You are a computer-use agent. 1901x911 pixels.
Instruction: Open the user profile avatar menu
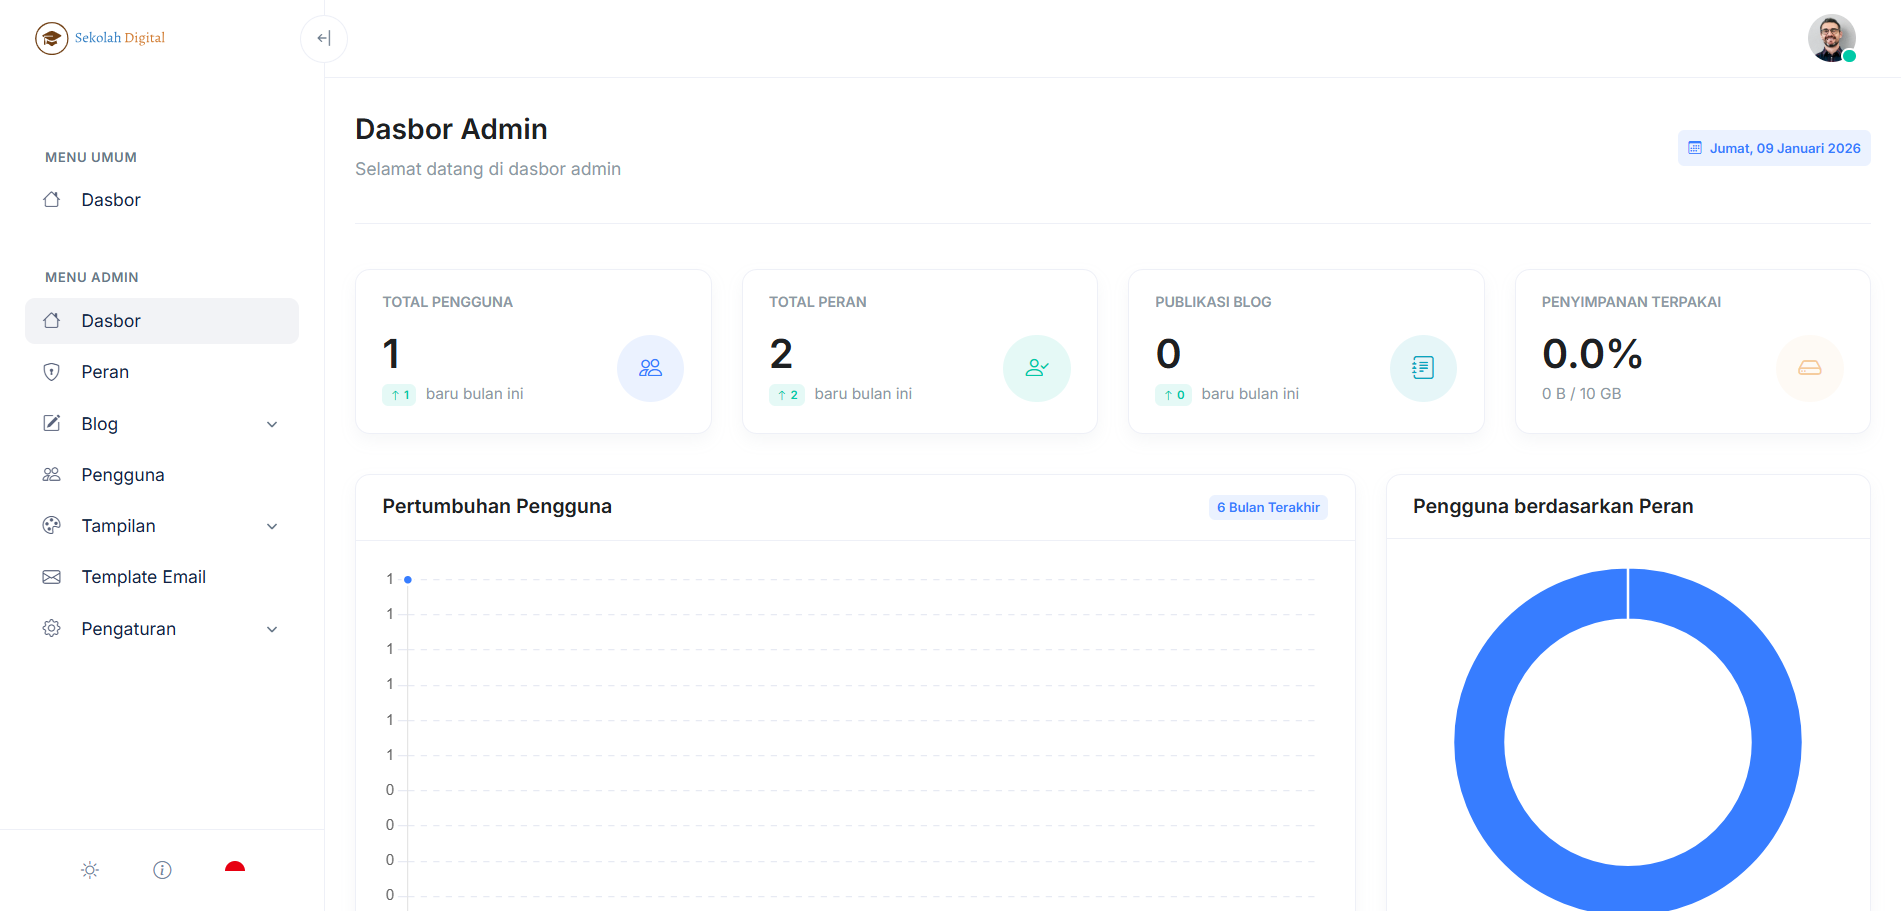click(x=1831, y=38)
